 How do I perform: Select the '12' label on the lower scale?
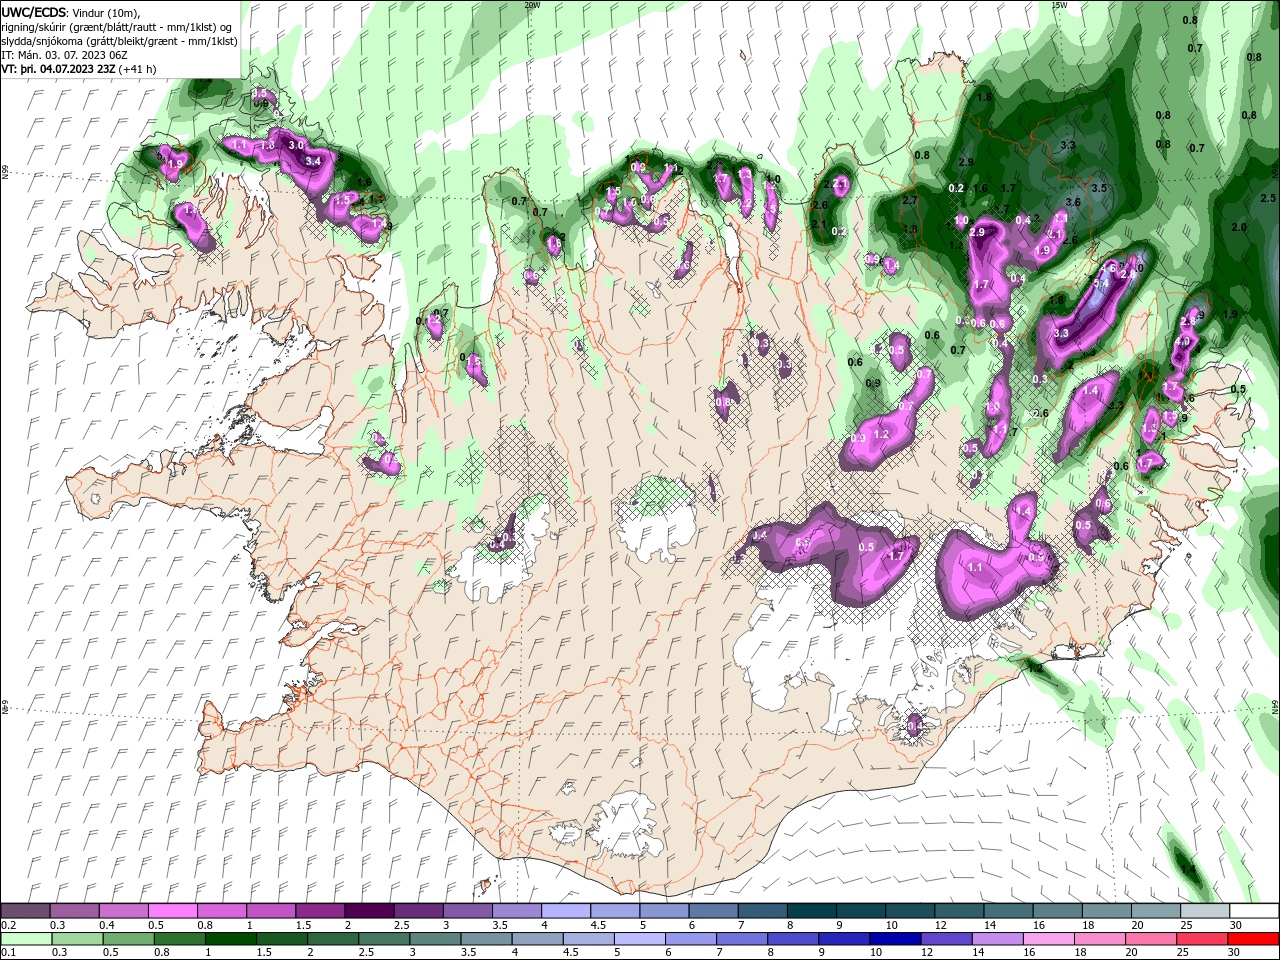(x=926, y=953)
